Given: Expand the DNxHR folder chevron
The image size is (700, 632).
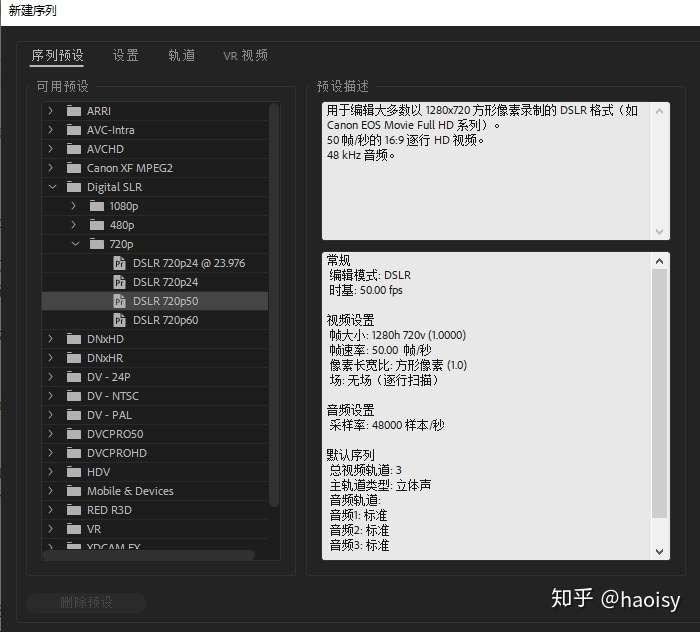Looking at the screenshot, I should (51, 358).
